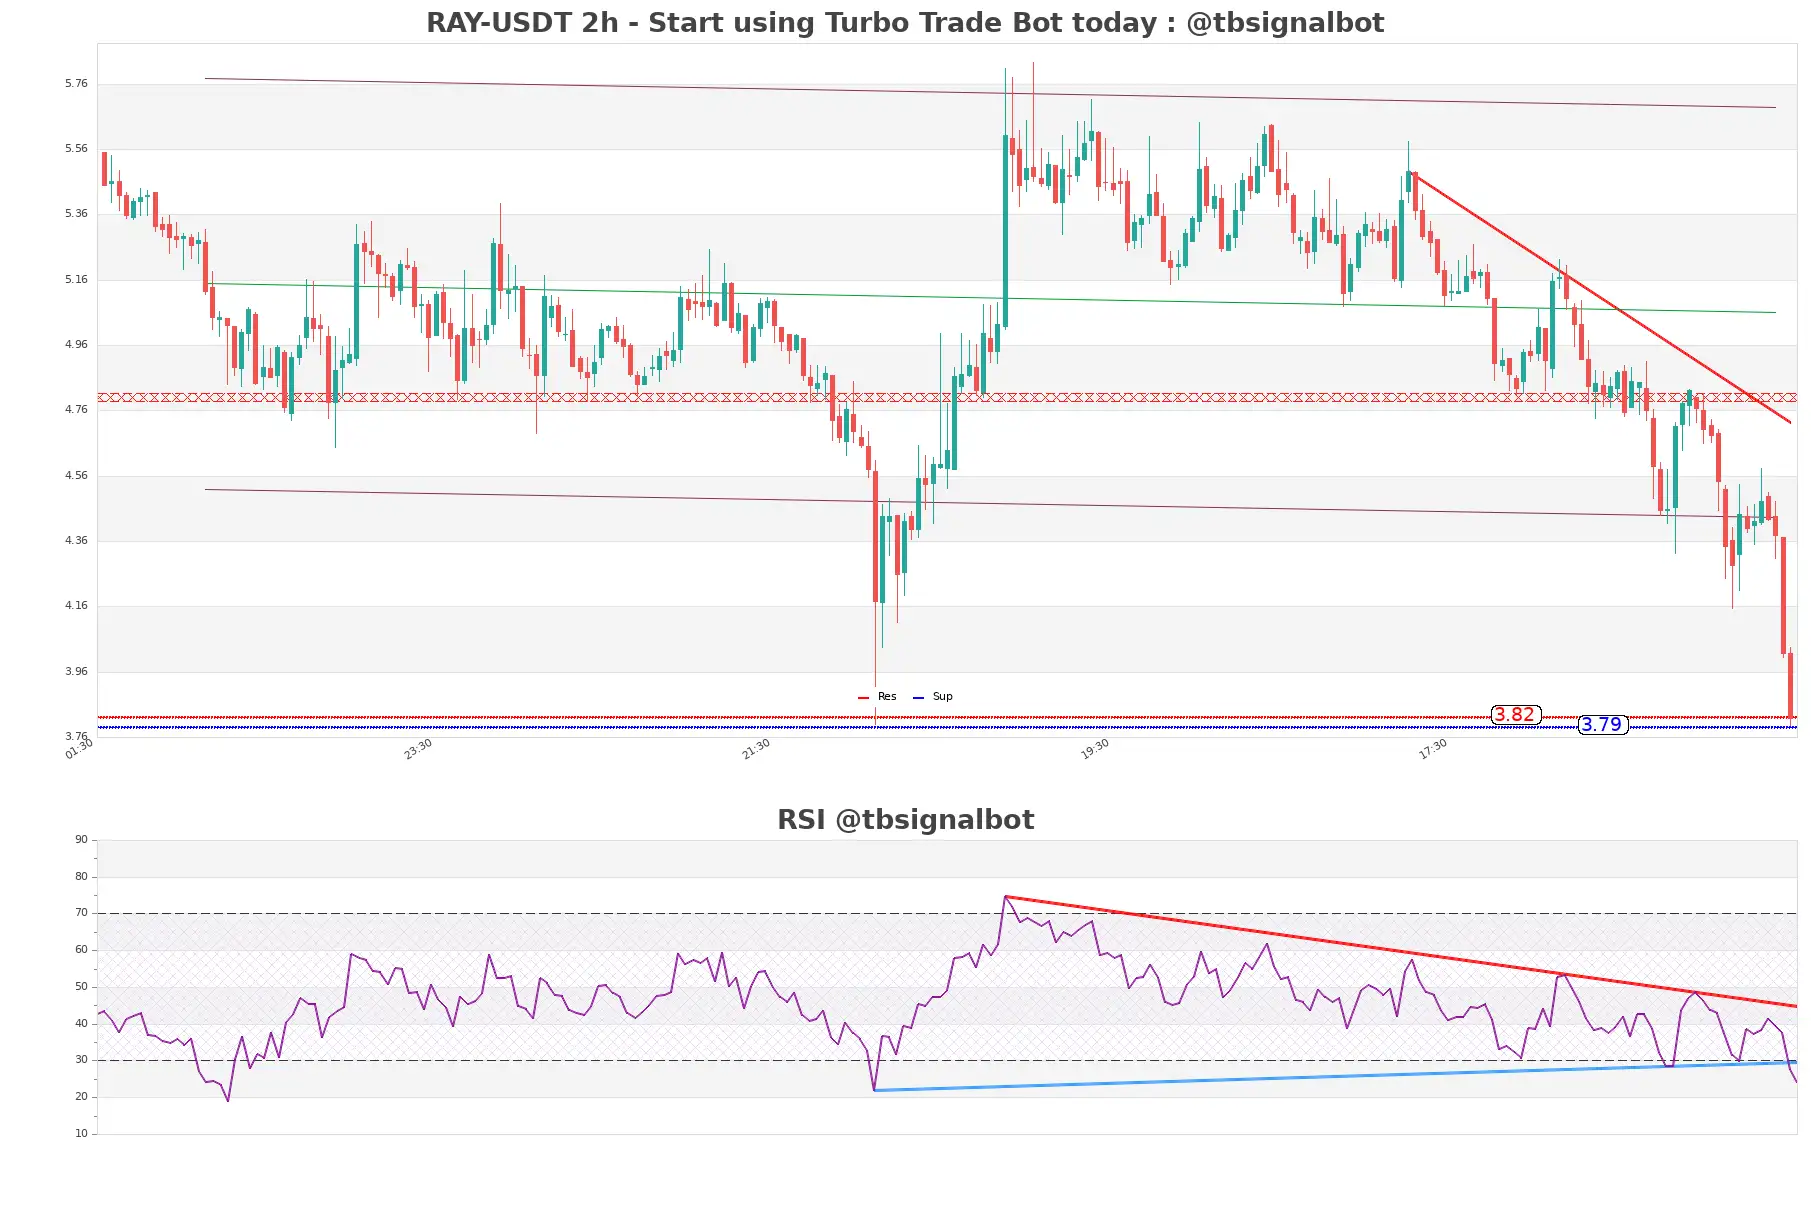Click the 4.56 price axis label
This screenshot has width=1811, height=1208.
coord(76,475)
